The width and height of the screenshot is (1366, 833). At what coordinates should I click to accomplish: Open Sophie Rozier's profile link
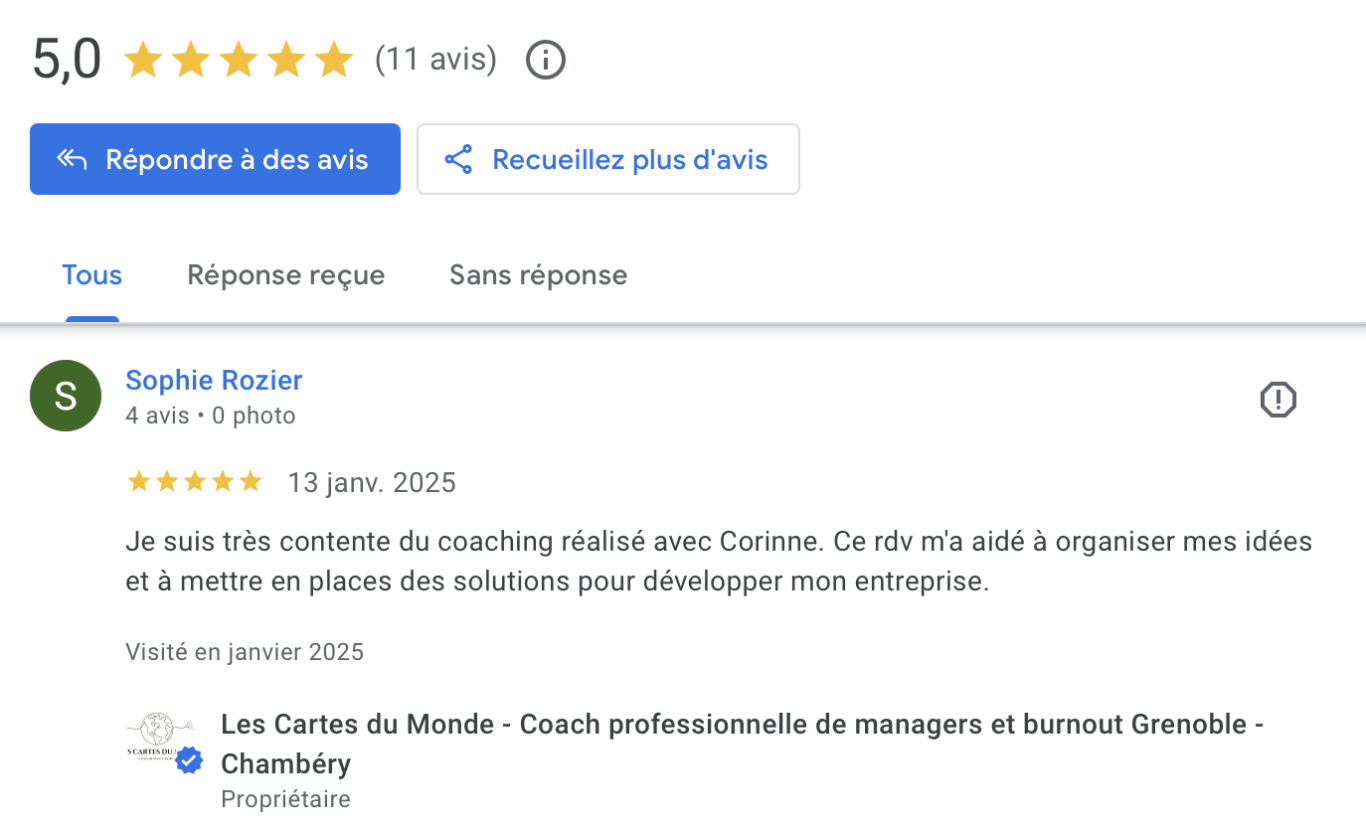tap(213, 380)
